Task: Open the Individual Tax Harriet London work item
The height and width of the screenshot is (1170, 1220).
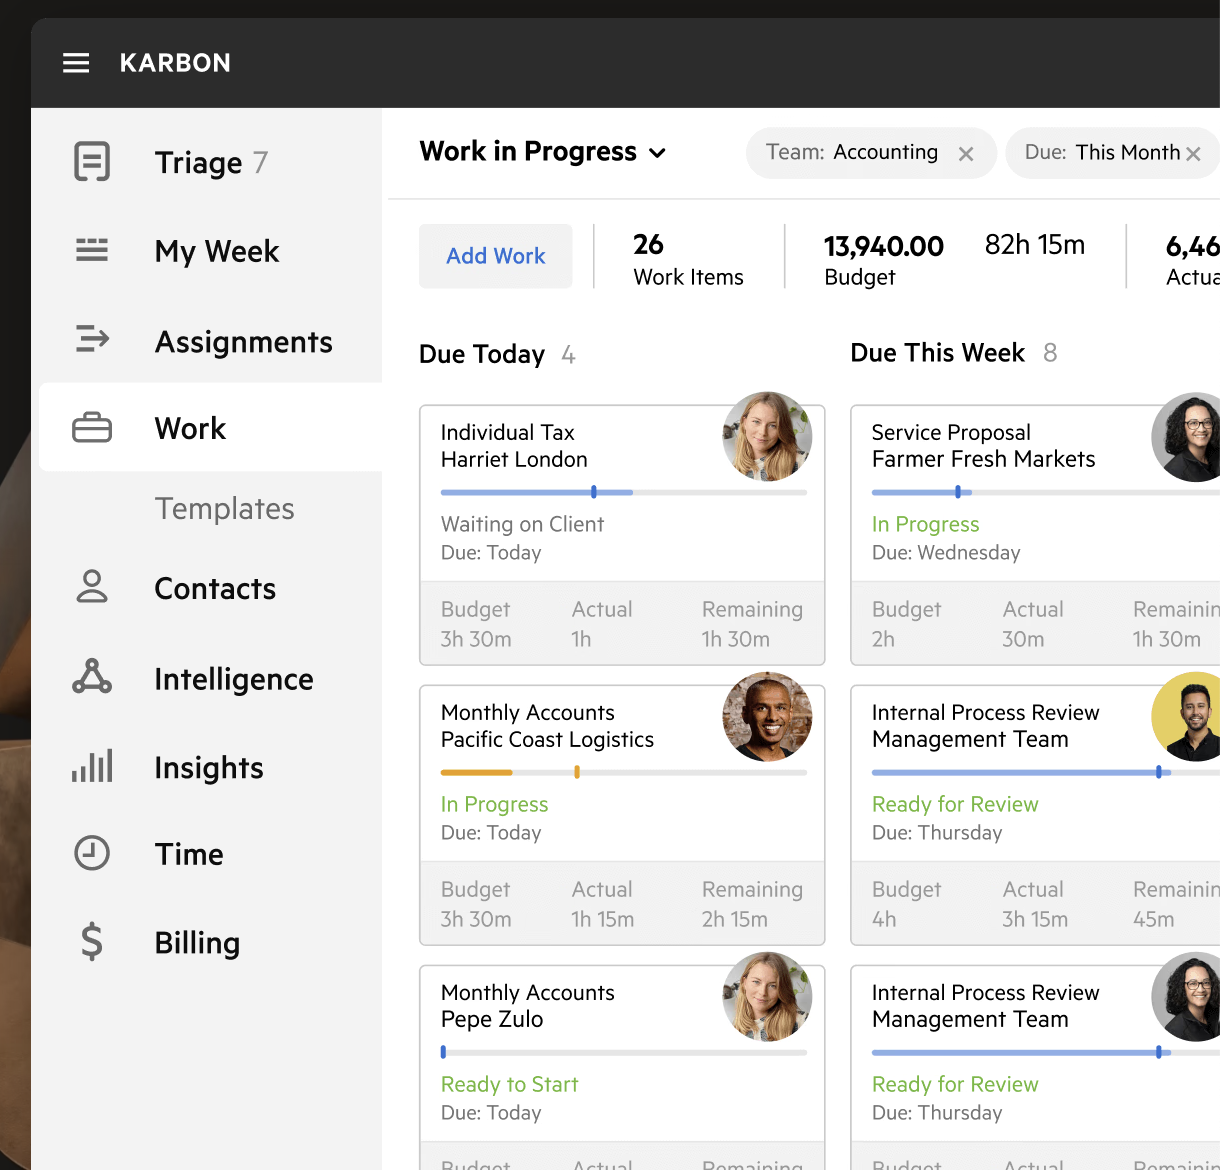Action: [514, 446]
